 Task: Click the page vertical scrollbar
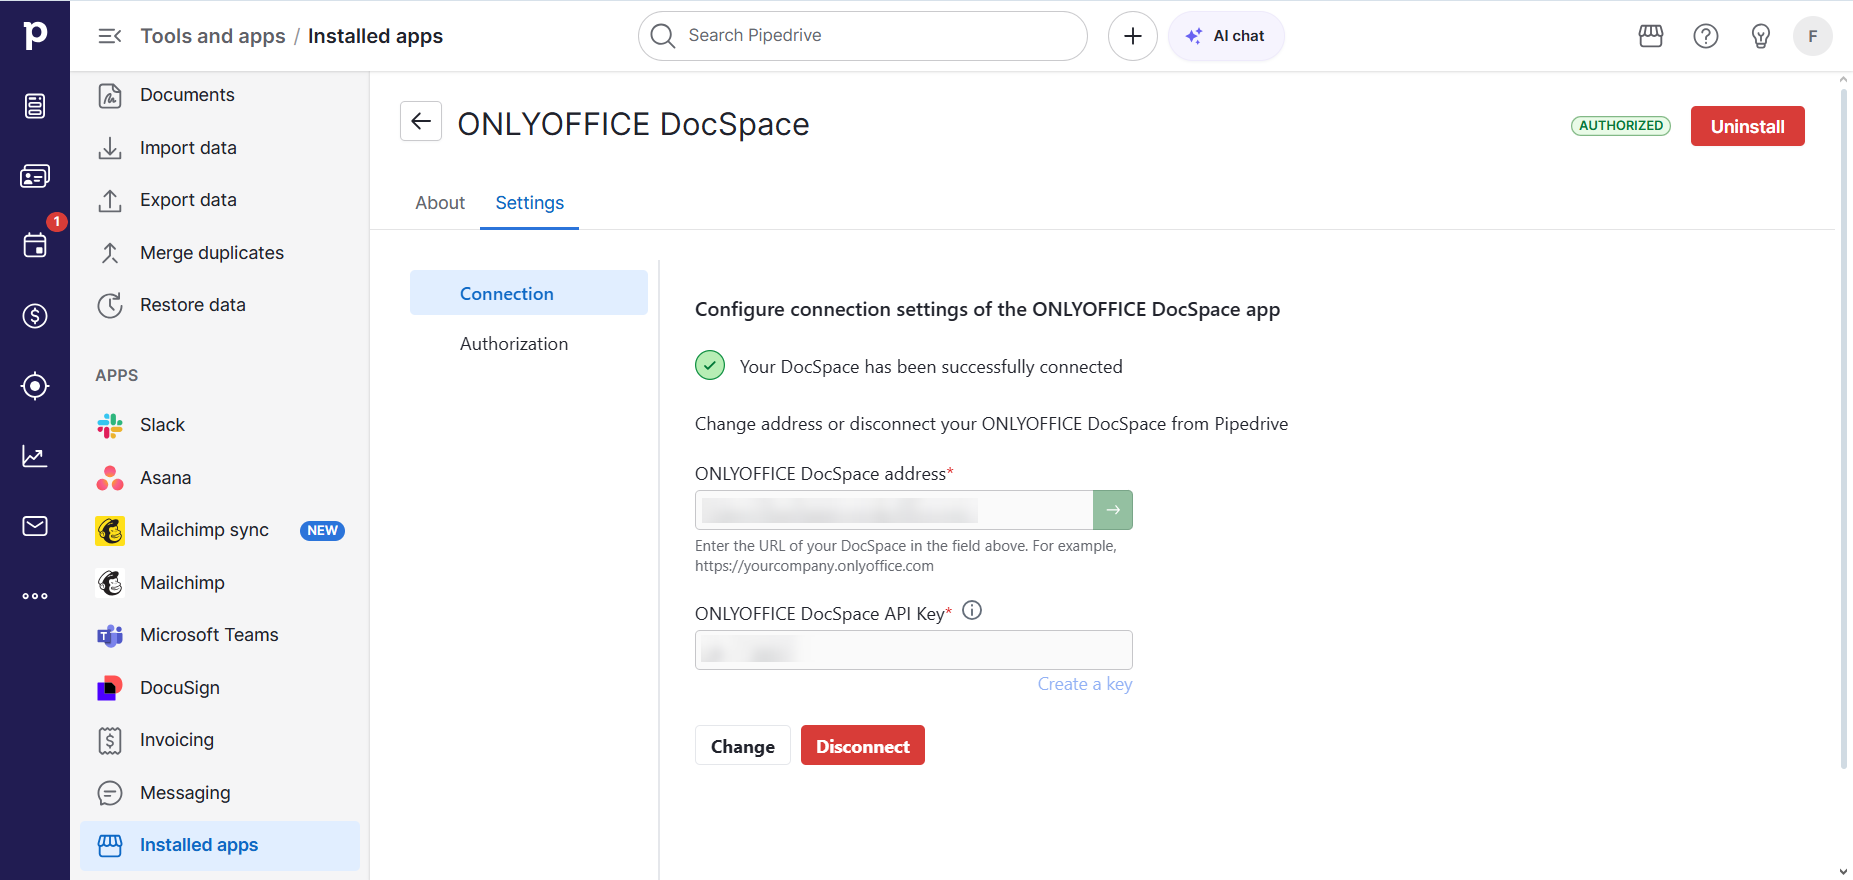coord(1843,430)
